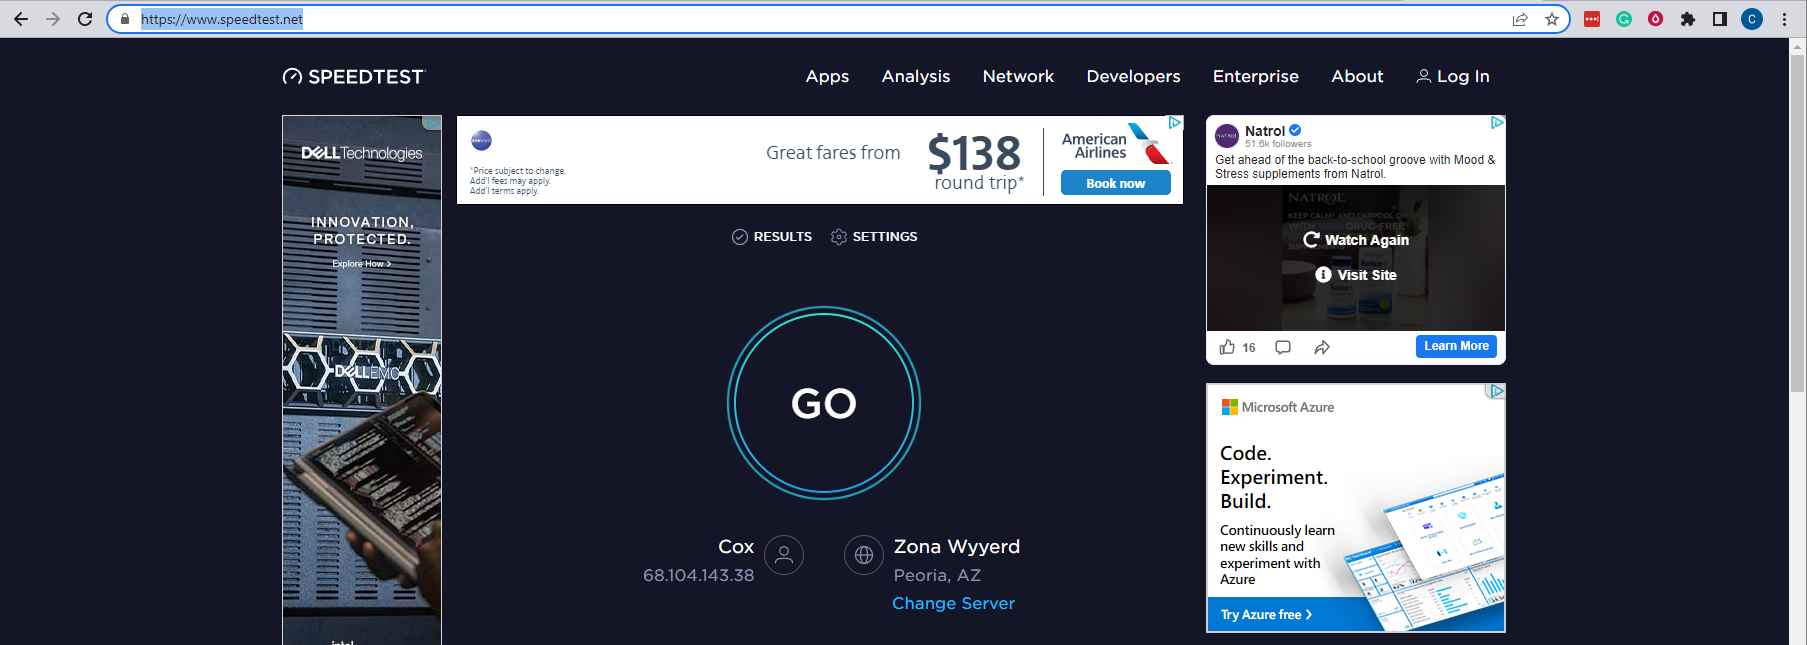Reload the page using refresh icon
Image resolution: width=1807 pixels, height=645 pixels.
(x=85, y=19)
